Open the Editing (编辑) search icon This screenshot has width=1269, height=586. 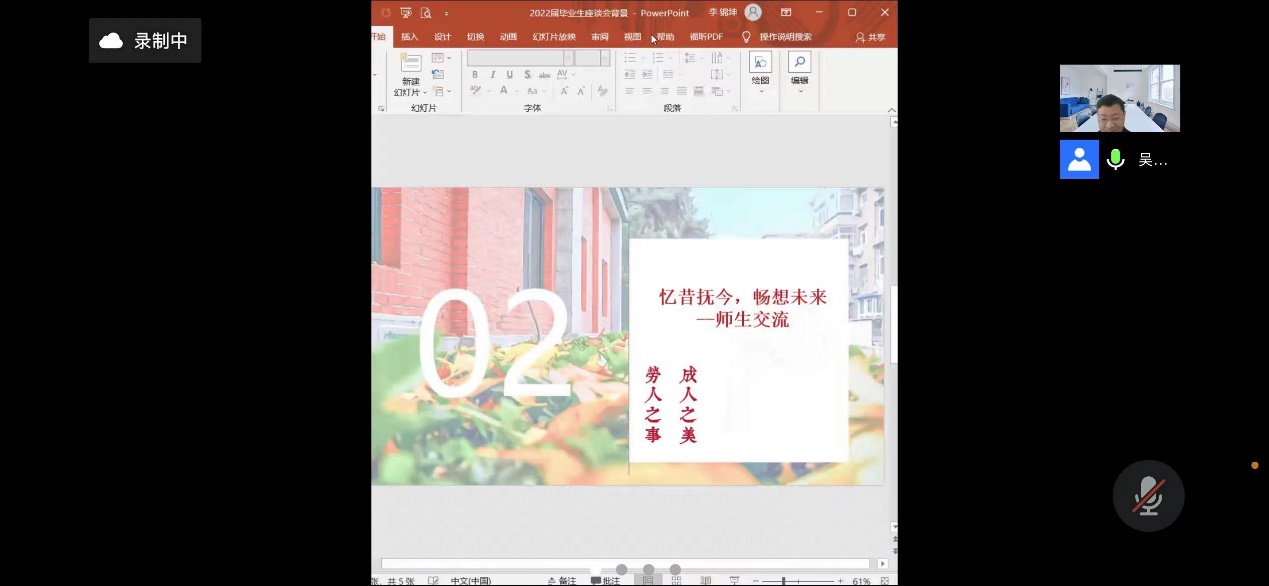pos(799,64)
